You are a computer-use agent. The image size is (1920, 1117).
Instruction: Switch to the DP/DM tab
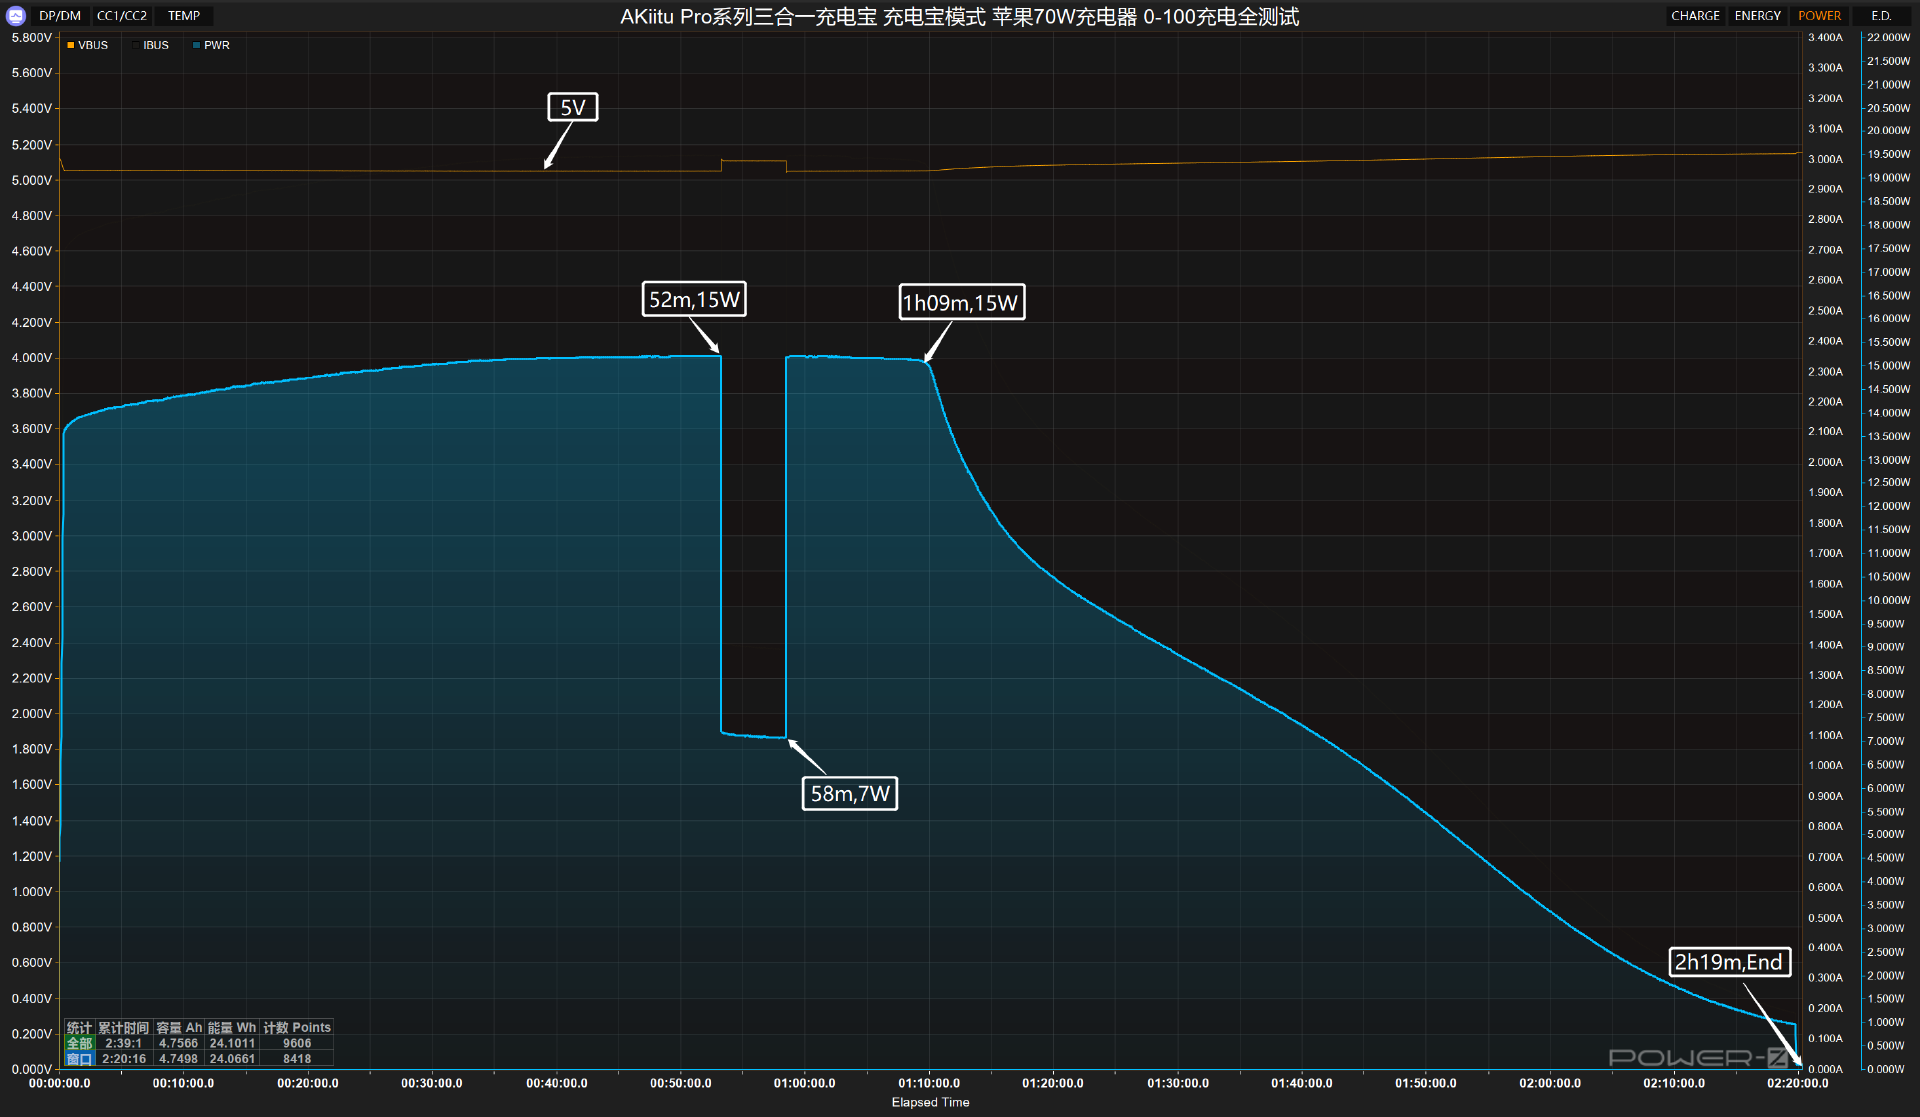pos(60,16)
